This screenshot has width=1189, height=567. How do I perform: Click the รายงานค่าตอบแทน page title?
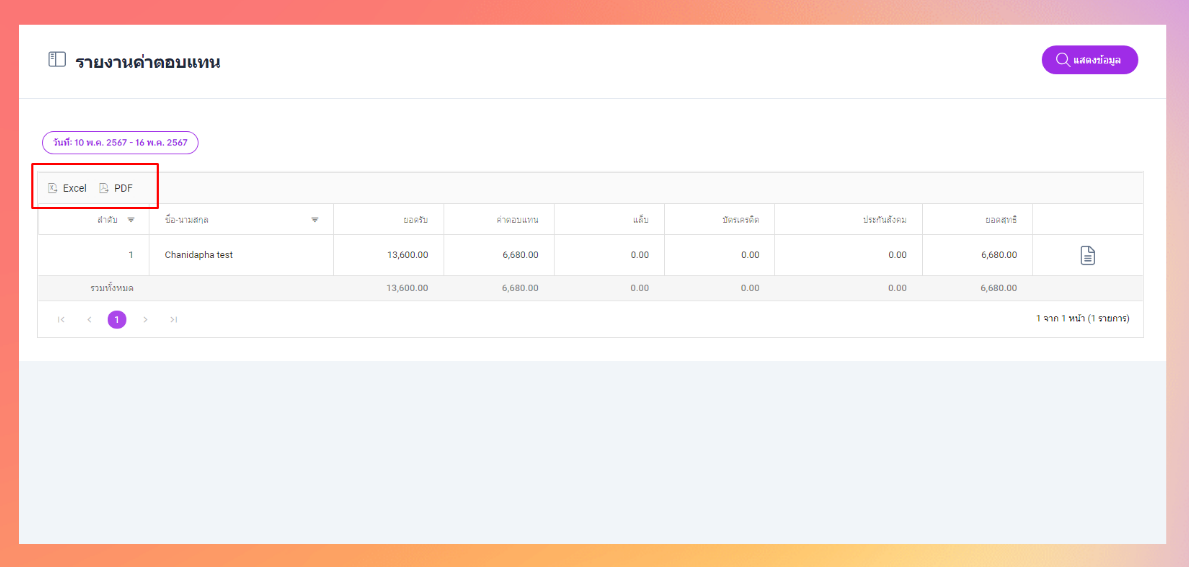tap(148, 61)
